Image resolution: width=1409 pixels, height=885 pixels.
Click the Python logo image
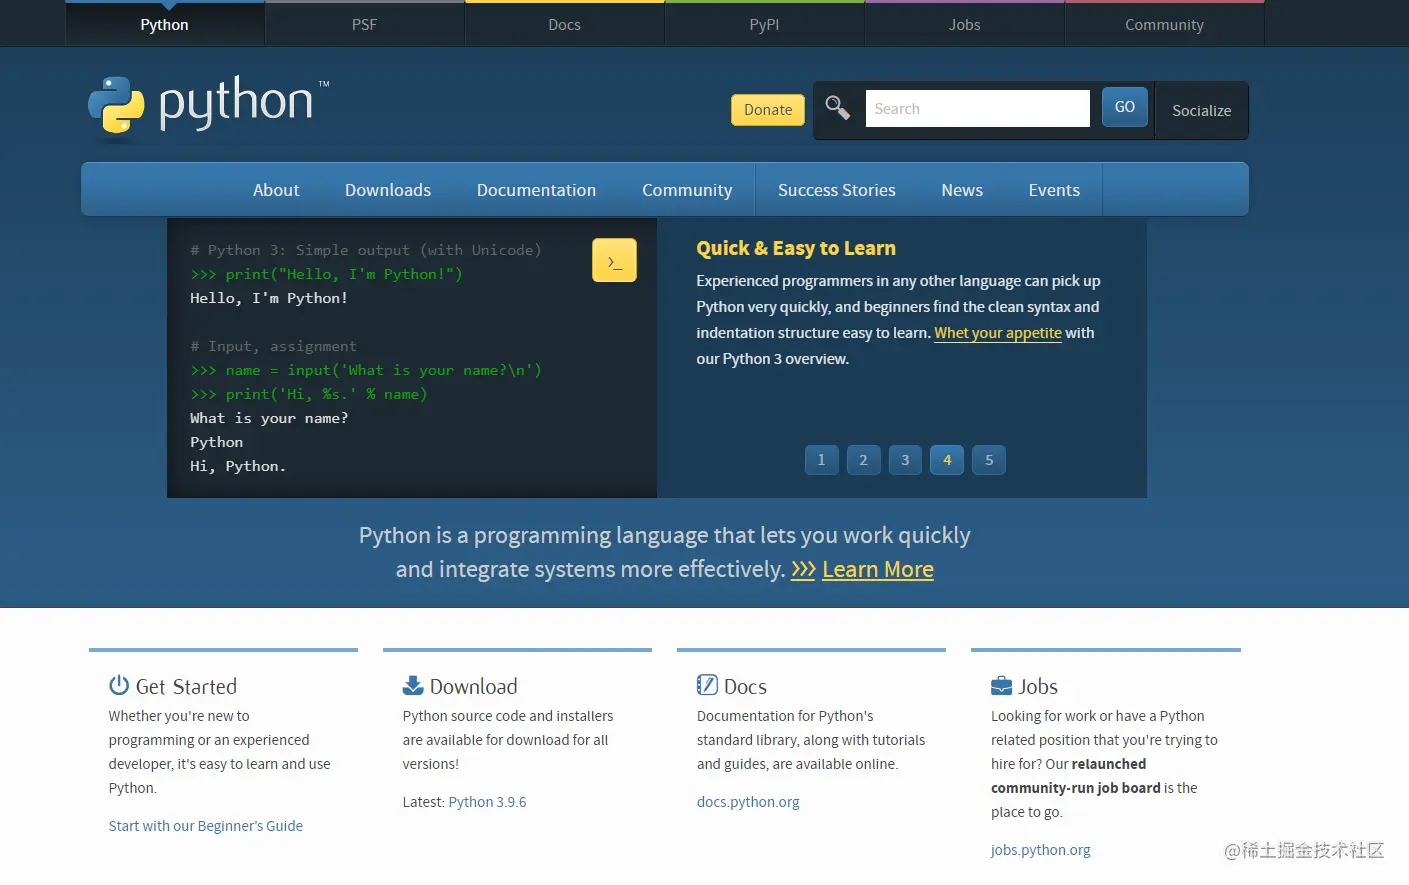pyautogui.click(x=208, y=105)
